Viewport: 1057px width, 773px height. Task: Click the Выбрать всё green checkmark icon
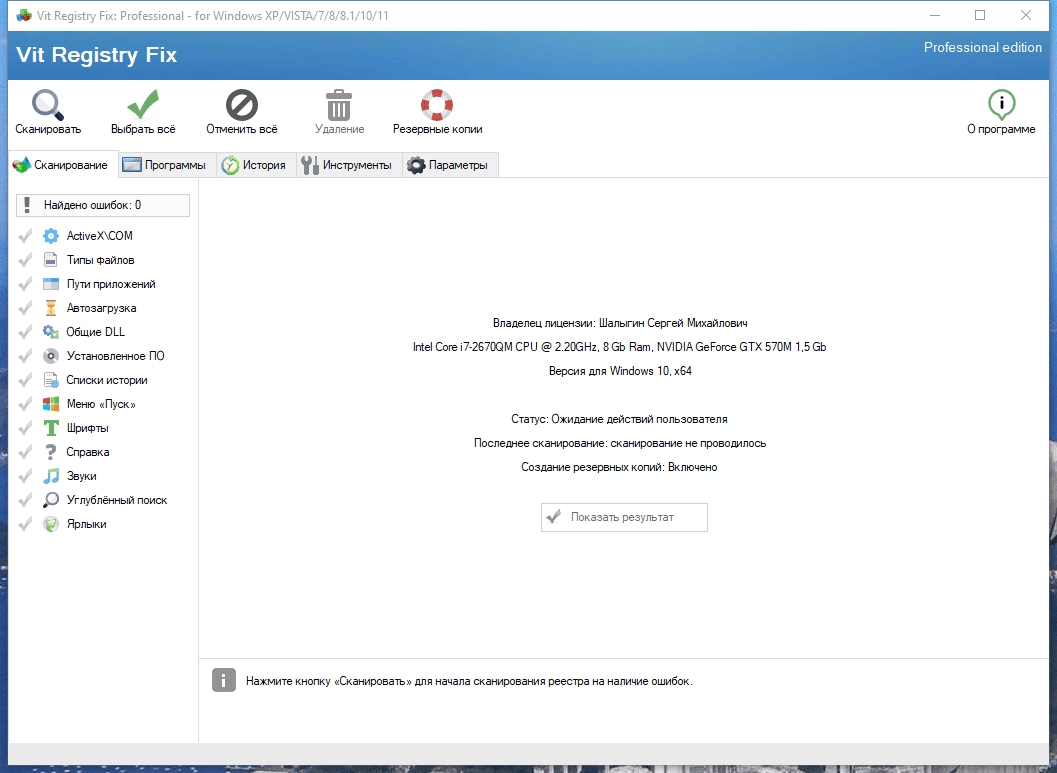pos(143,104)
